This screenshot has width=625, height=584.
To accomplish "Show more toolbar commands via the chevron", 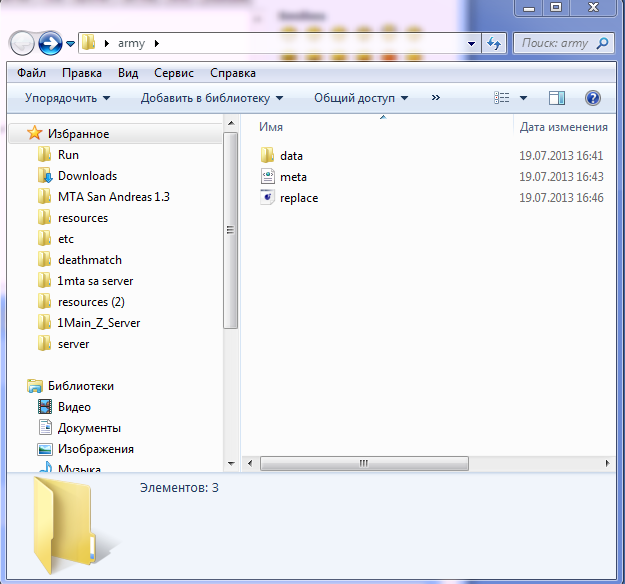I will pos(436,98).
